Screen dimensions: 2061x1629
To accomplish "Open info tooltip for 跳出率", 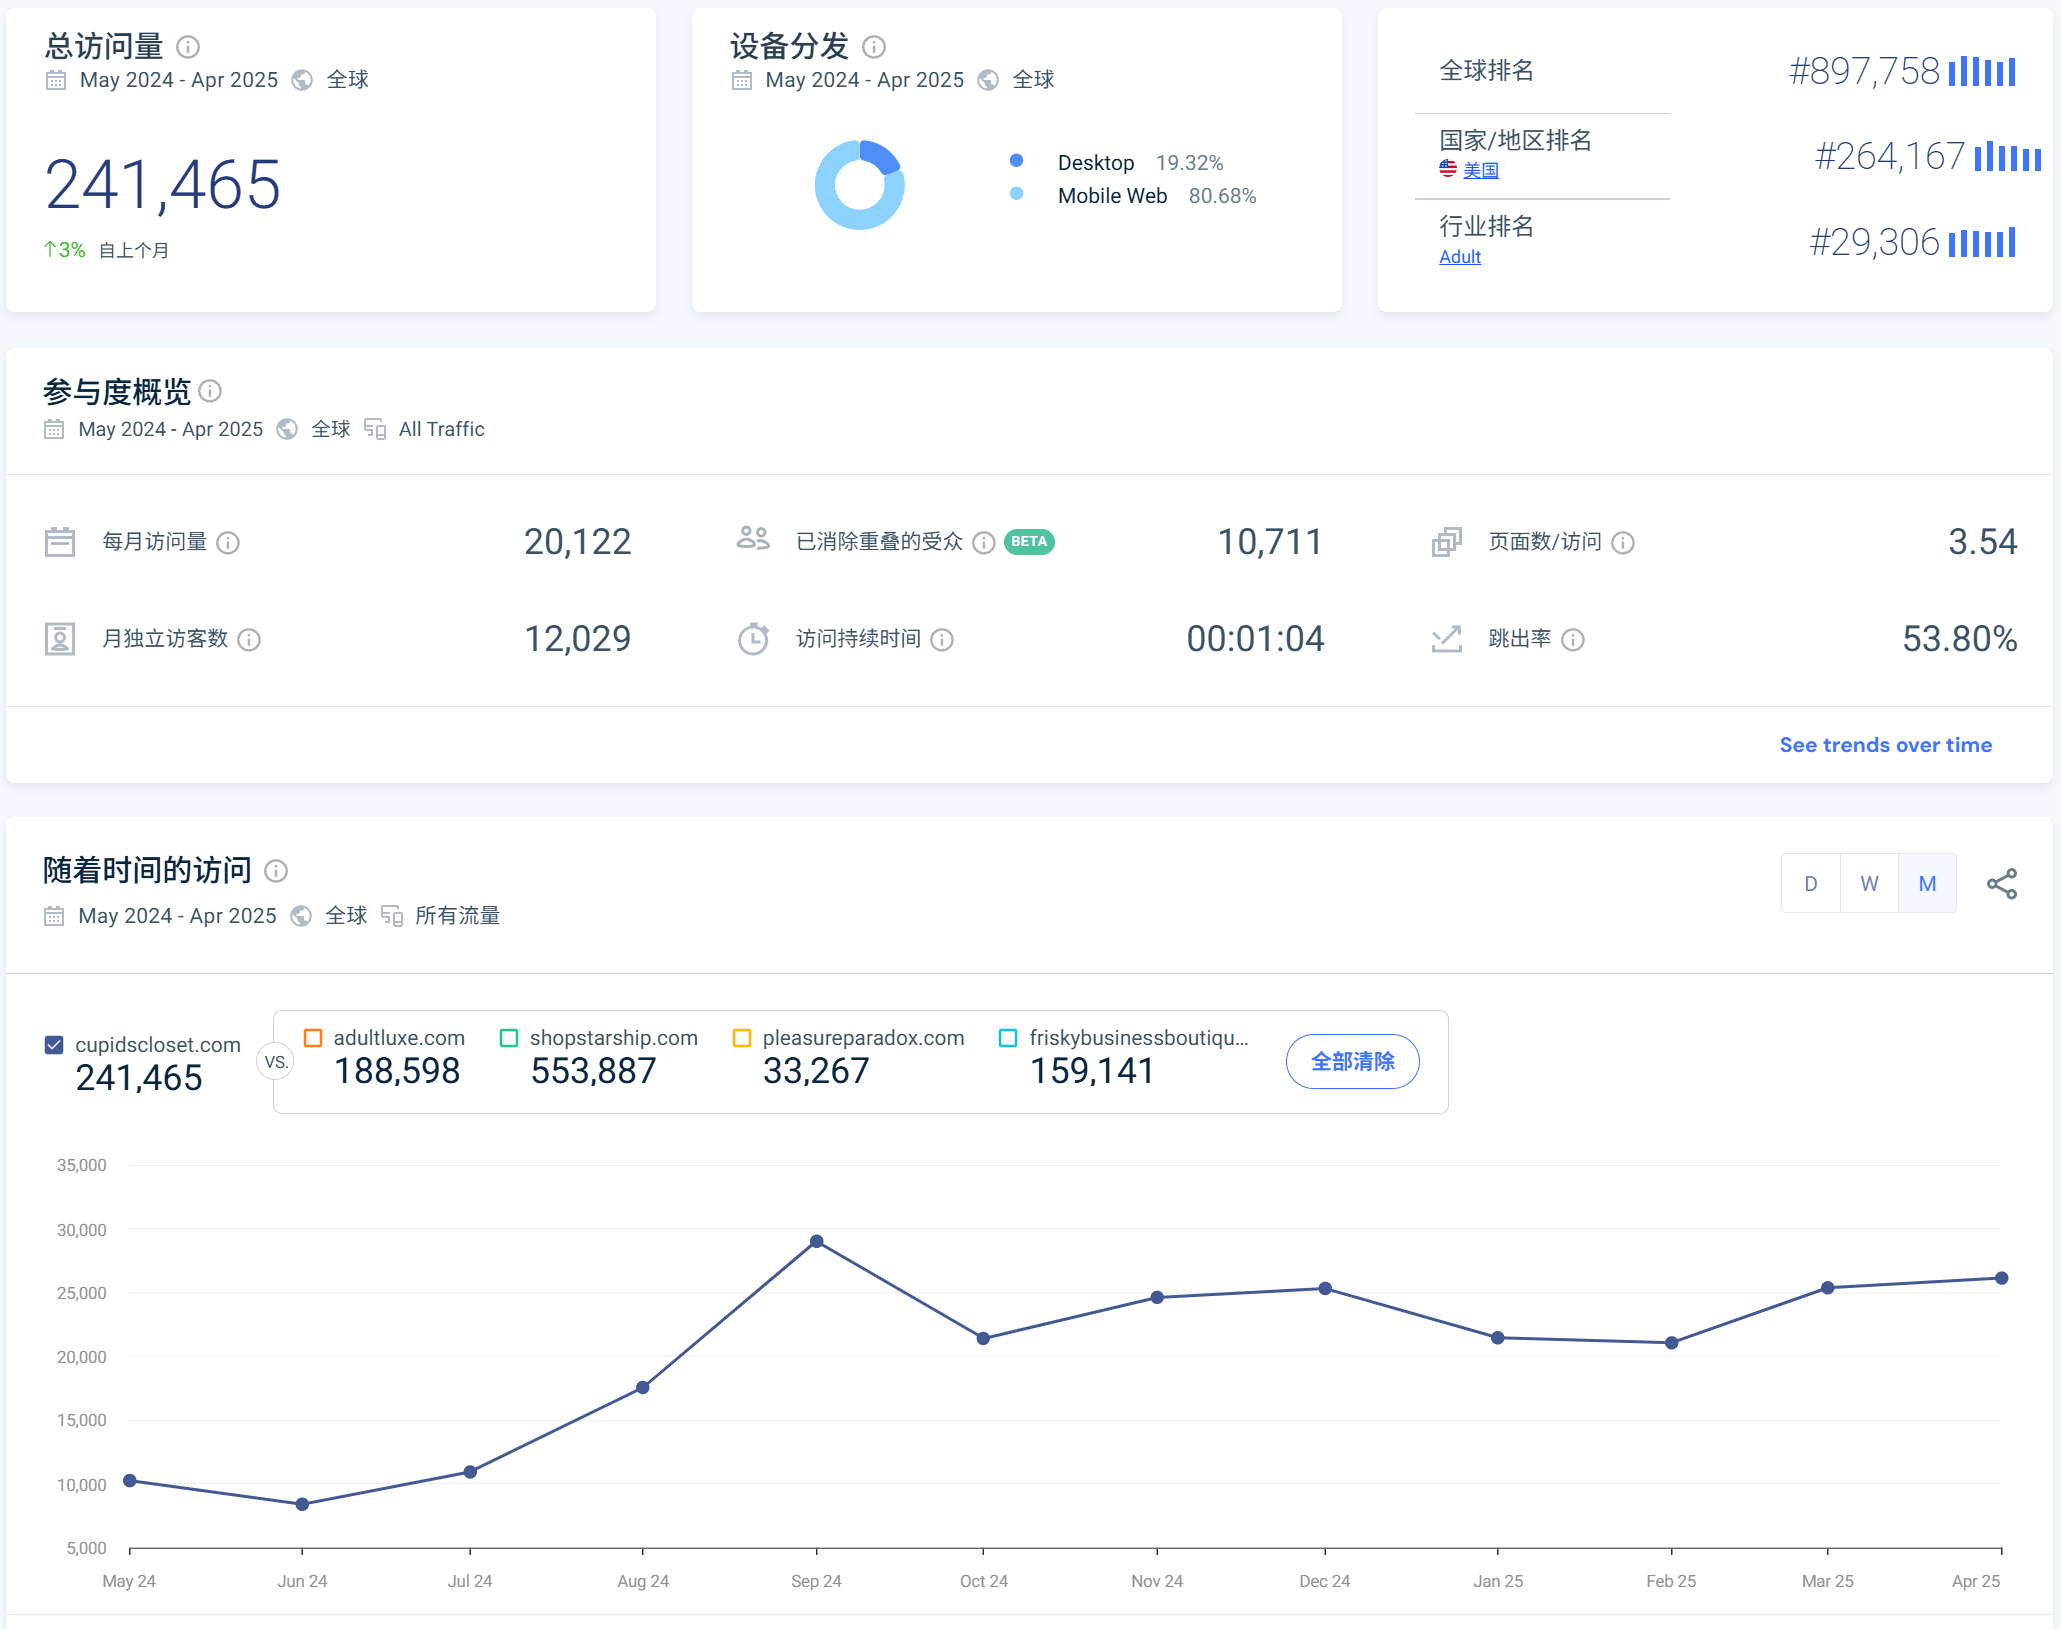I will 1573,640.
